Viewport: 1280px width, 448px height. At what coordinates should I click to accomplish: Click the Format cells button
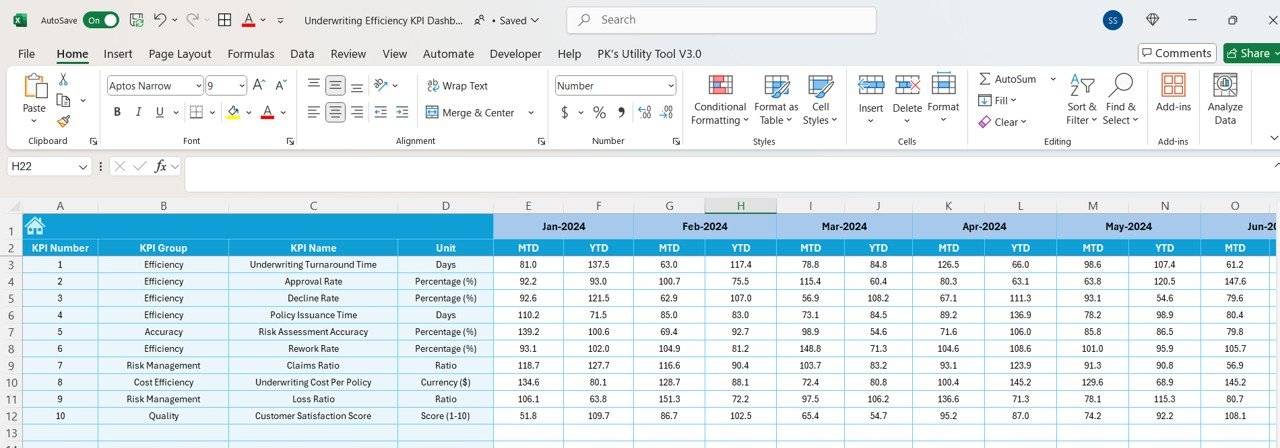(x=943, y=97)
